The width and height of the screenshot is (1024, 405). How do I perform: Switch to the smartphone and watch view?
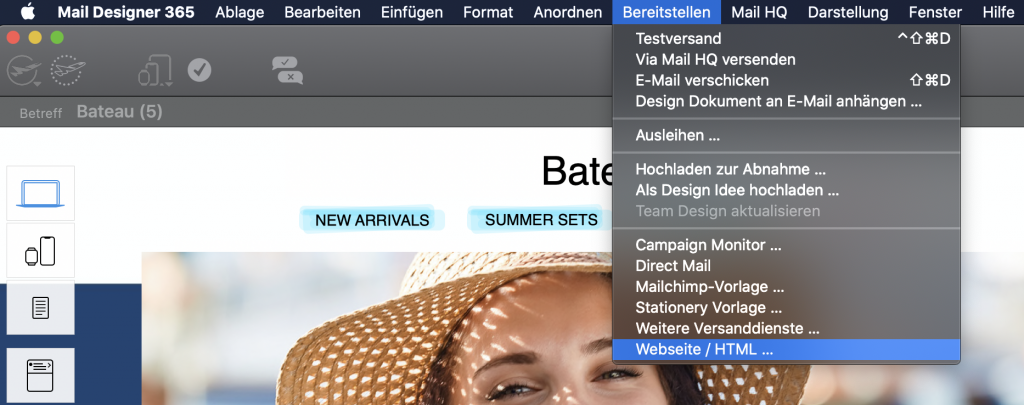tap(40, 251)
